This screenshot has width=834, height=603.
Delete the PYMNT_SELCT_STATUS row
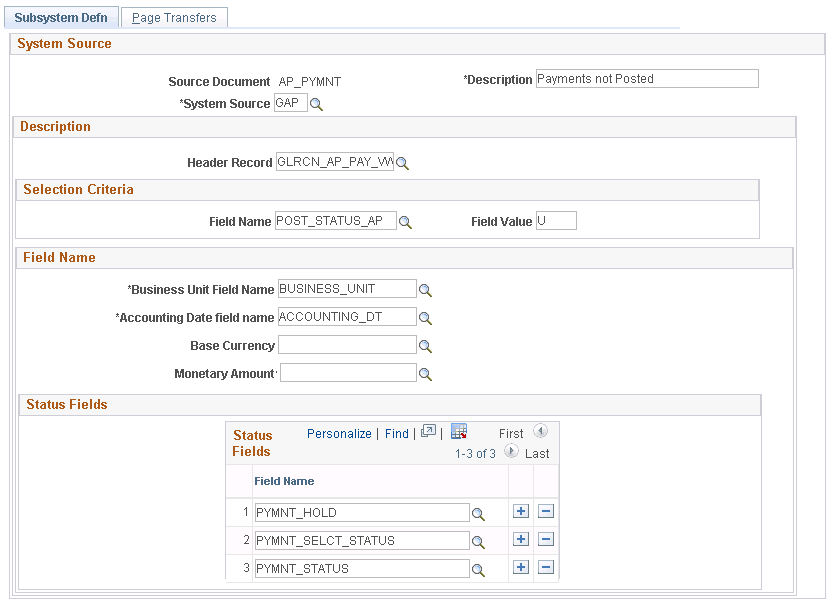tap(546, 539)
